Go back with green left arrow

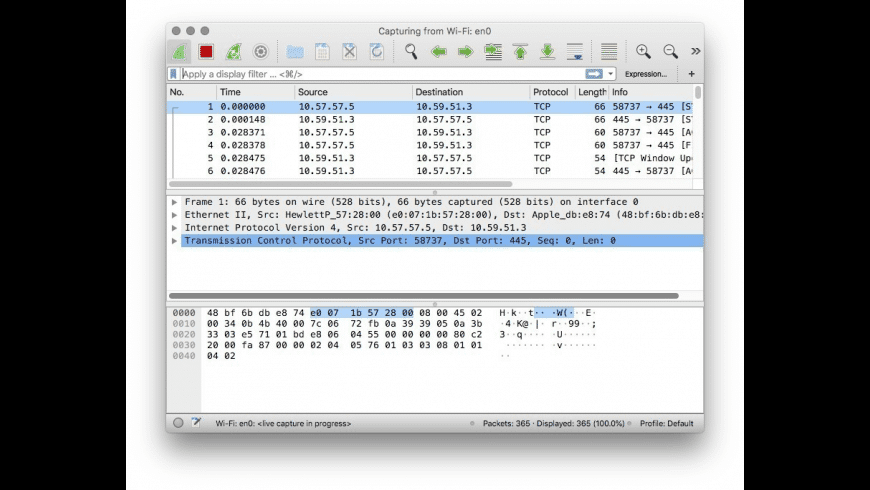pyautogui.click(x=438, y=52)
